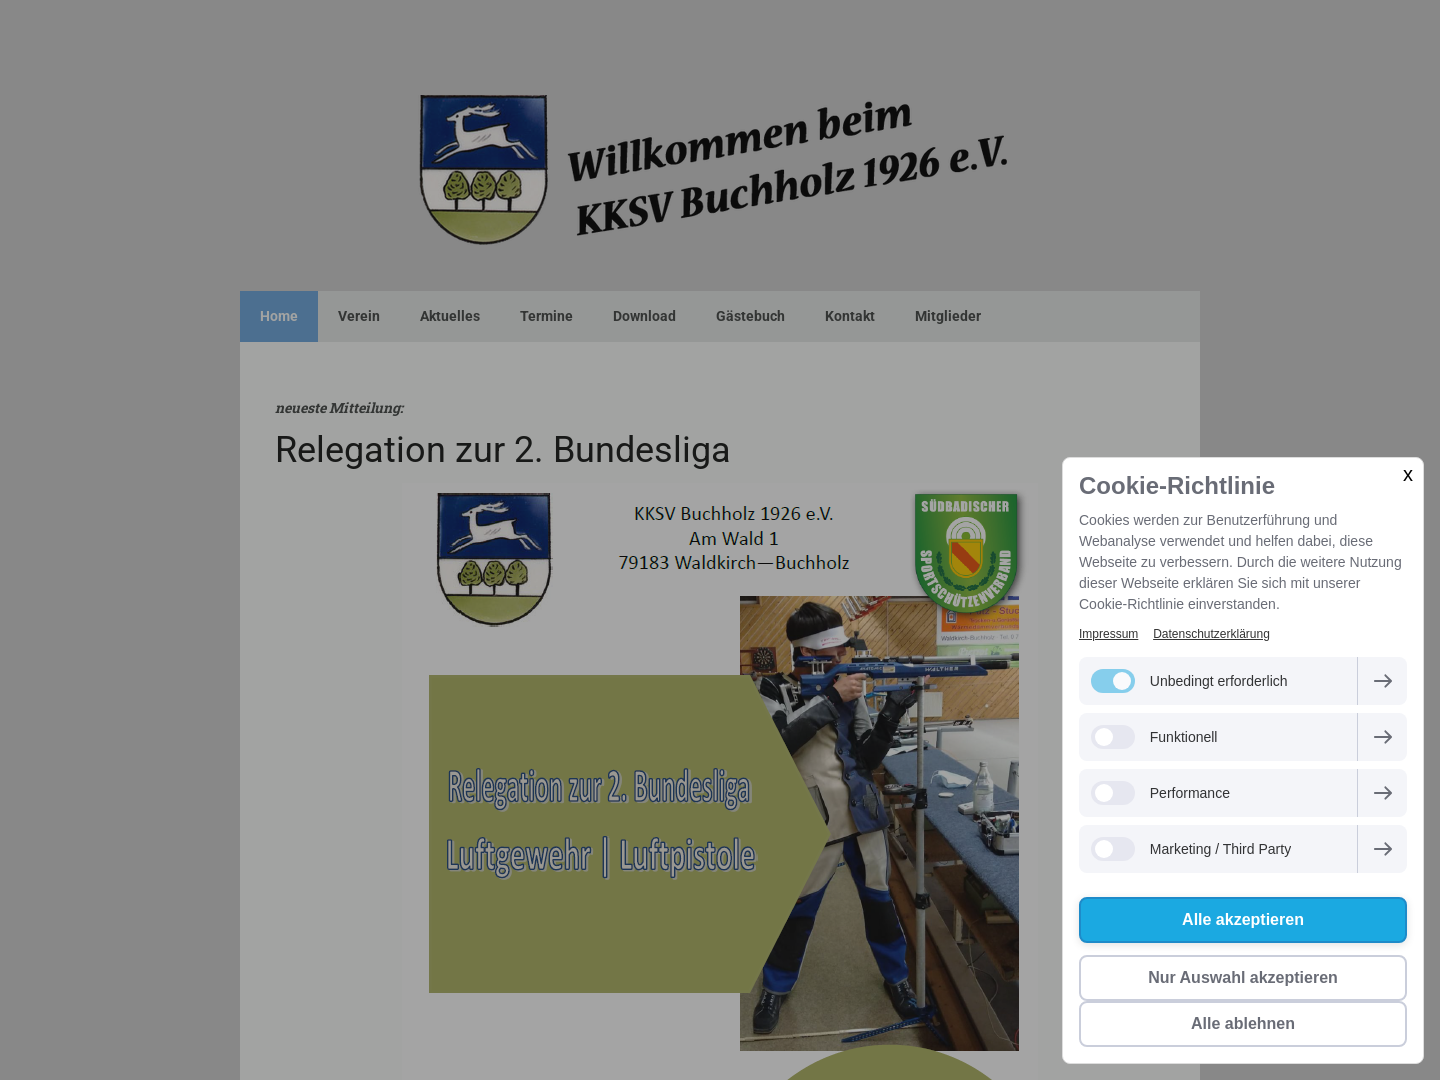Open the Aktuelles menu item
The width and height of the screenshot is (1440, 1080).
[x=450, y=316]
